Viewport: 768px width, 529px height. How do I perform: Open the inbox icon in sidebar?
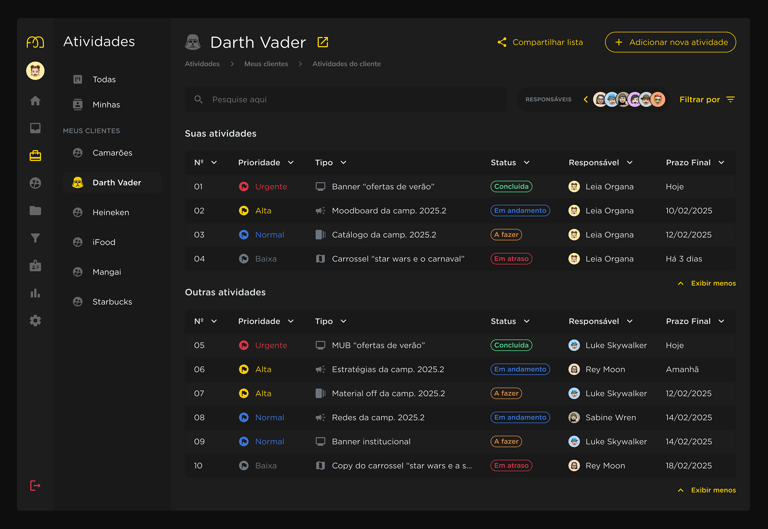(x=35, y=128)
